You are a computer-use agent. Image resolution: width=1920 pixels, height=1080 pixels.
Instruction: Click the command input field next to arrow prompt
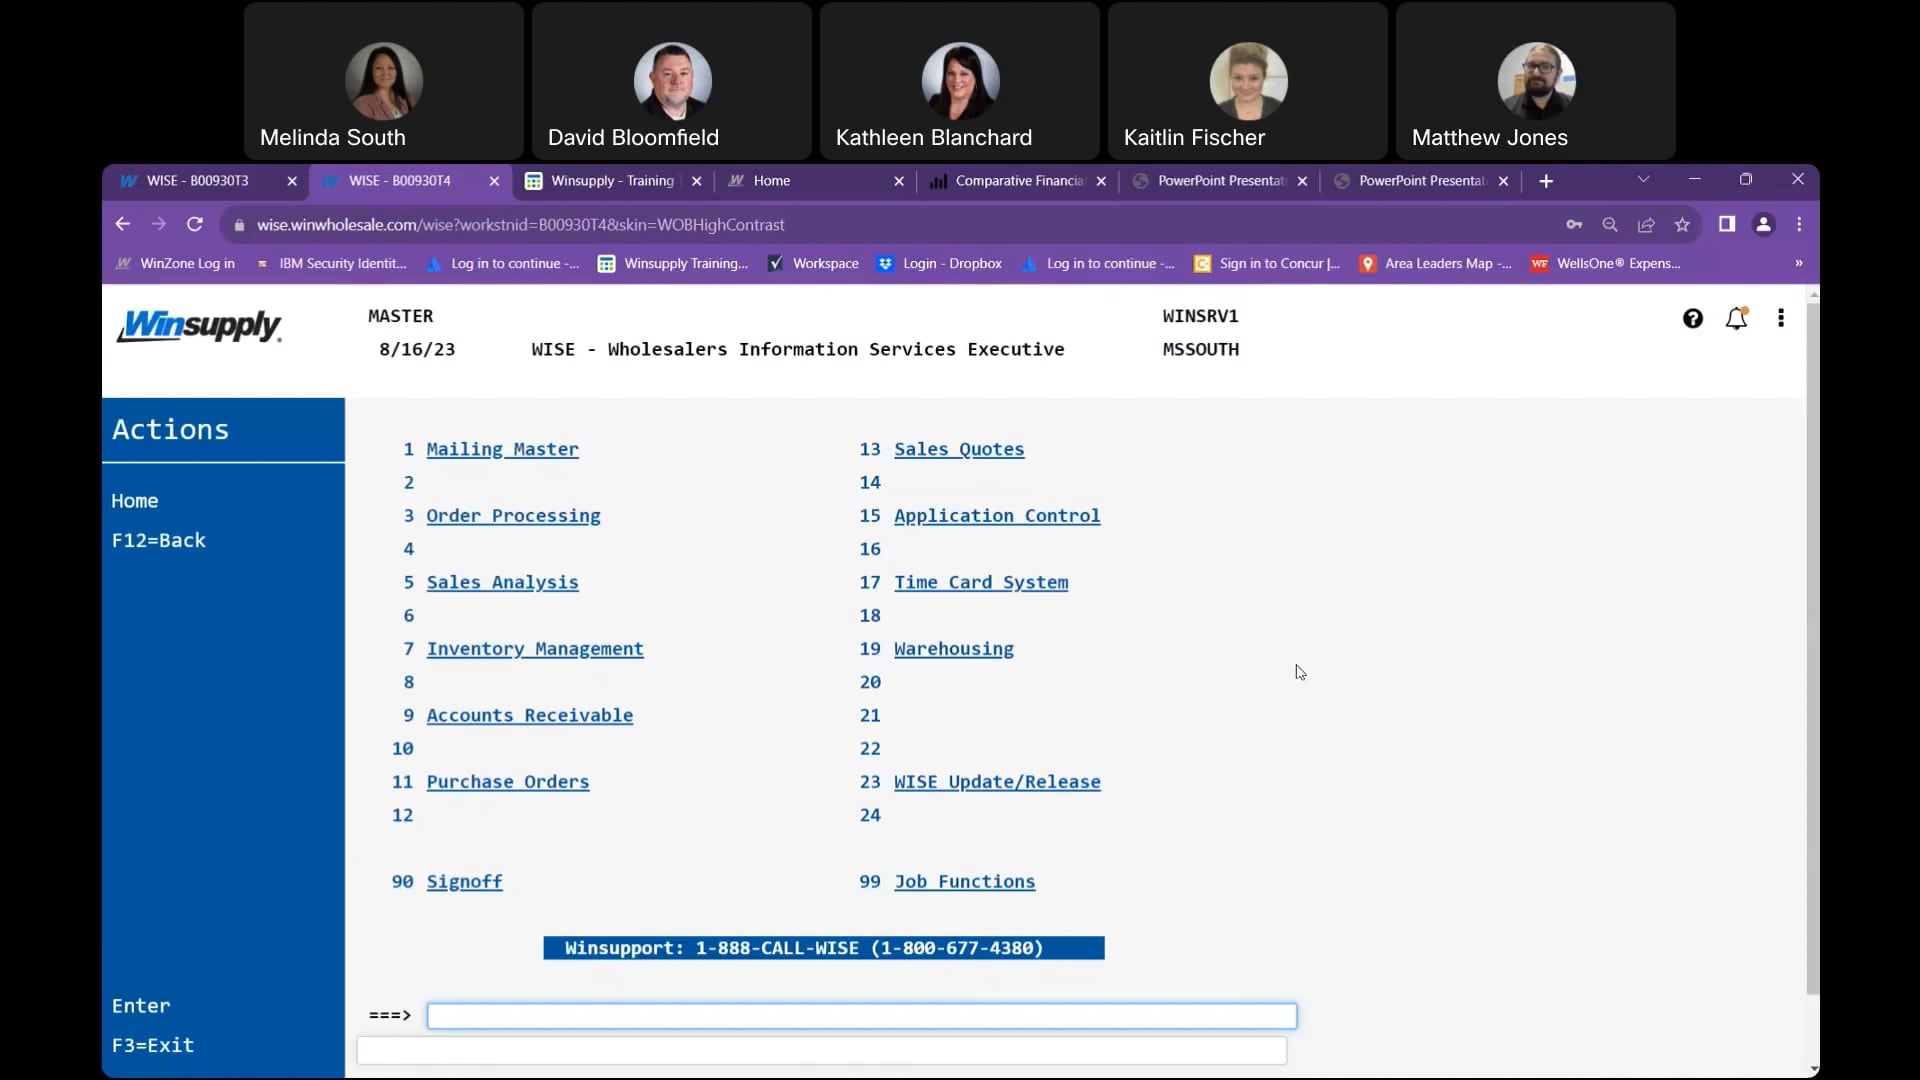point(861,1015)
